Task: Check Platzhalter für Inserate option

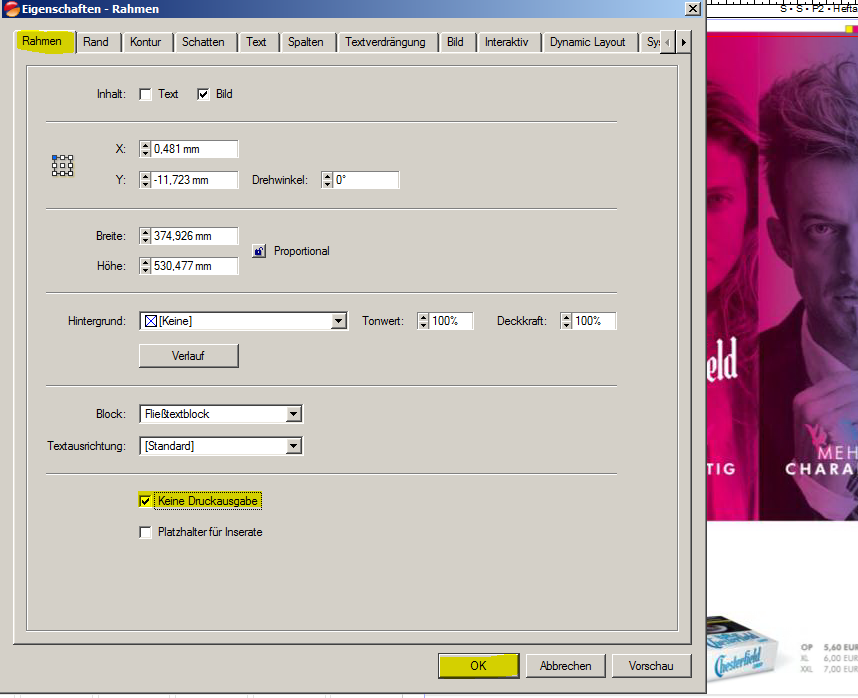Action: click(x=146, y=532)
